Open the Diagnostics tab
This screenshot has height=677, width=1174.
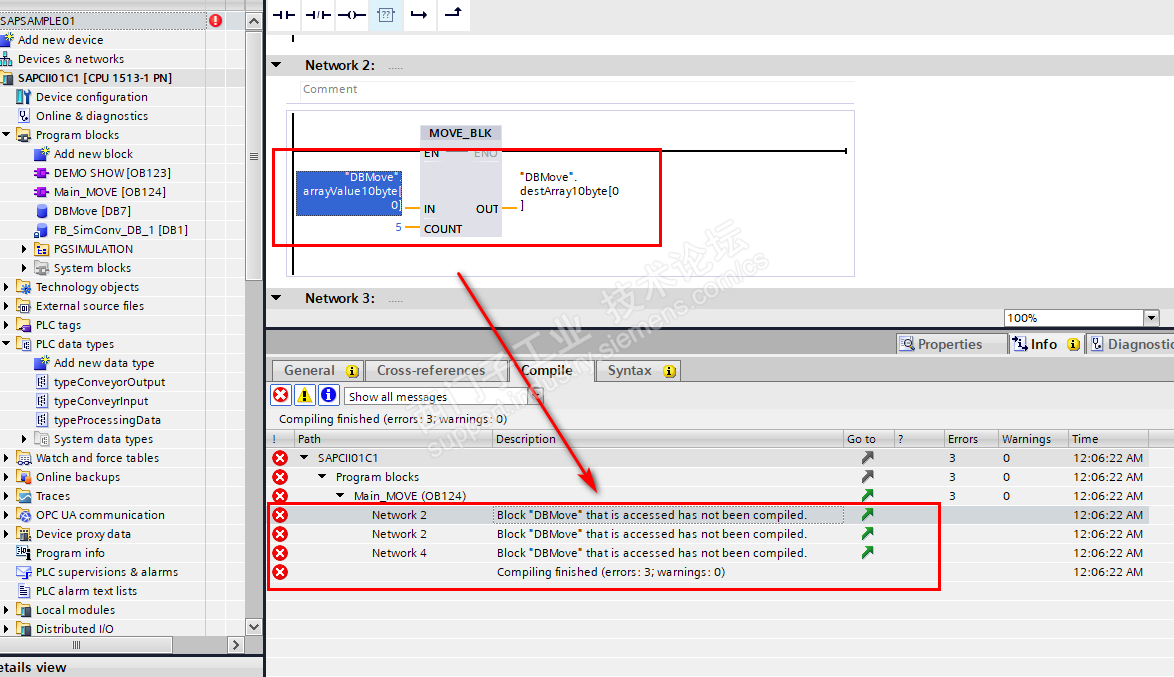(x=1131, y=344)
